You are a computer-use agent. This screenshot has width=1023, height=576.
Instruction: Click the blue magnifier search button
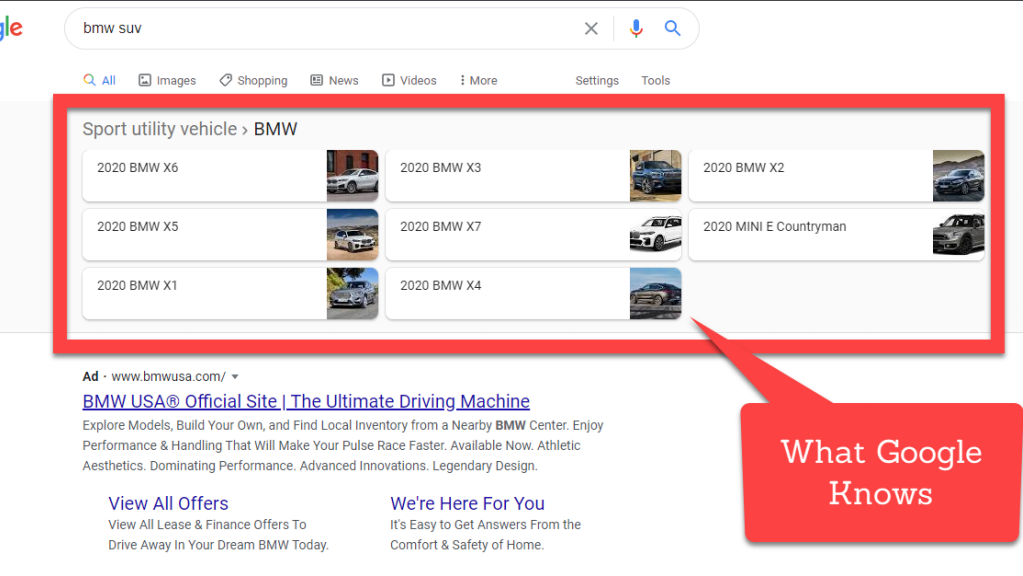point(673,29)
